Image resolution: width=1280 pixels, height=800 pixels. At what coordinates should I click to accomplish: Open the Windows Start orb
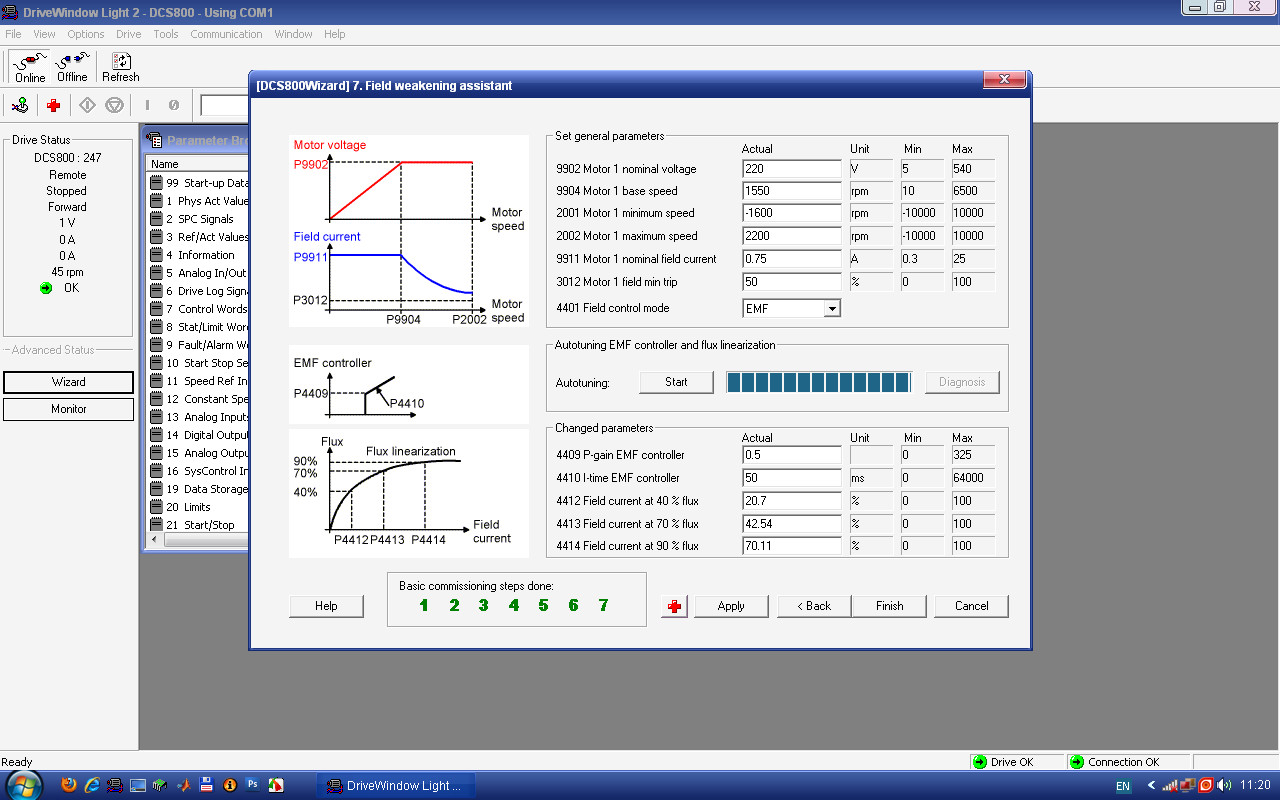[22, 785]
